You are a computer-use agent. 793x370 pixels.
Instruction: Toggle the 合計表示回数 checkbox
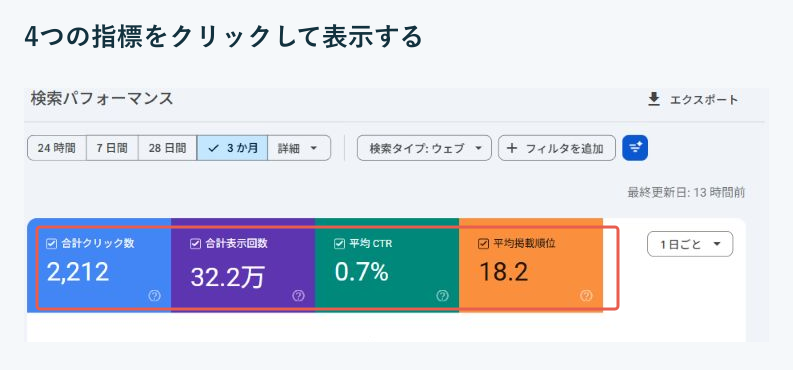coord(195,244)
